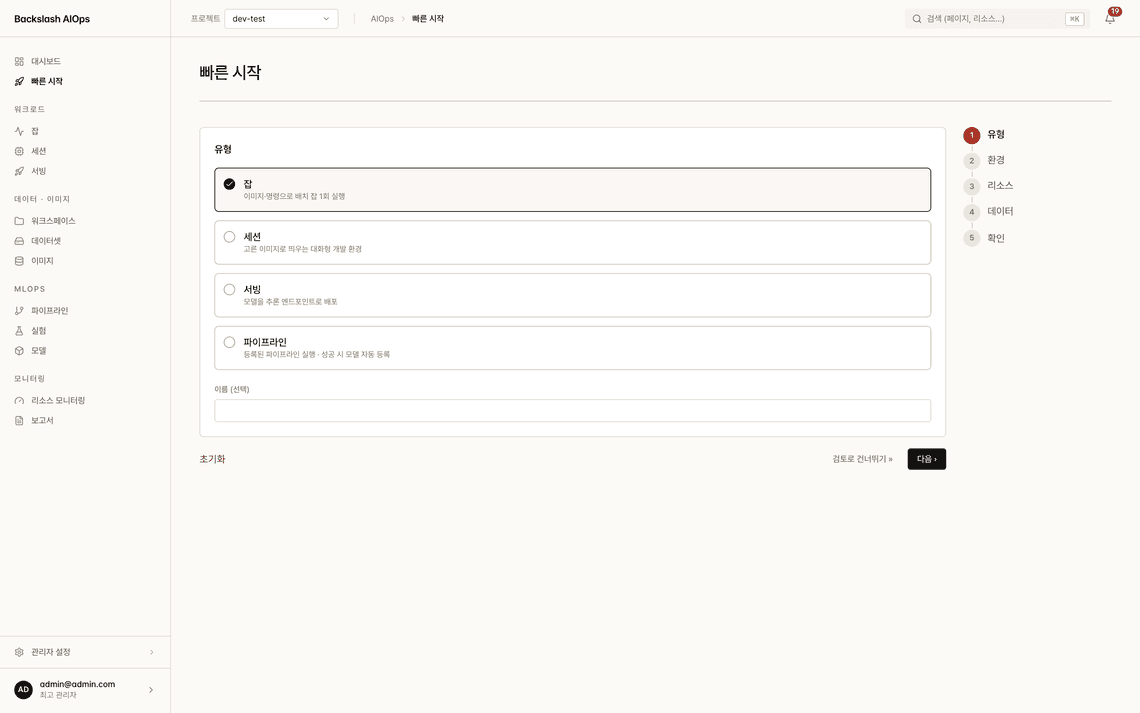Click the 관리자 설정 gear icon
Screen dimensions: 1140x713
point(19,652)
